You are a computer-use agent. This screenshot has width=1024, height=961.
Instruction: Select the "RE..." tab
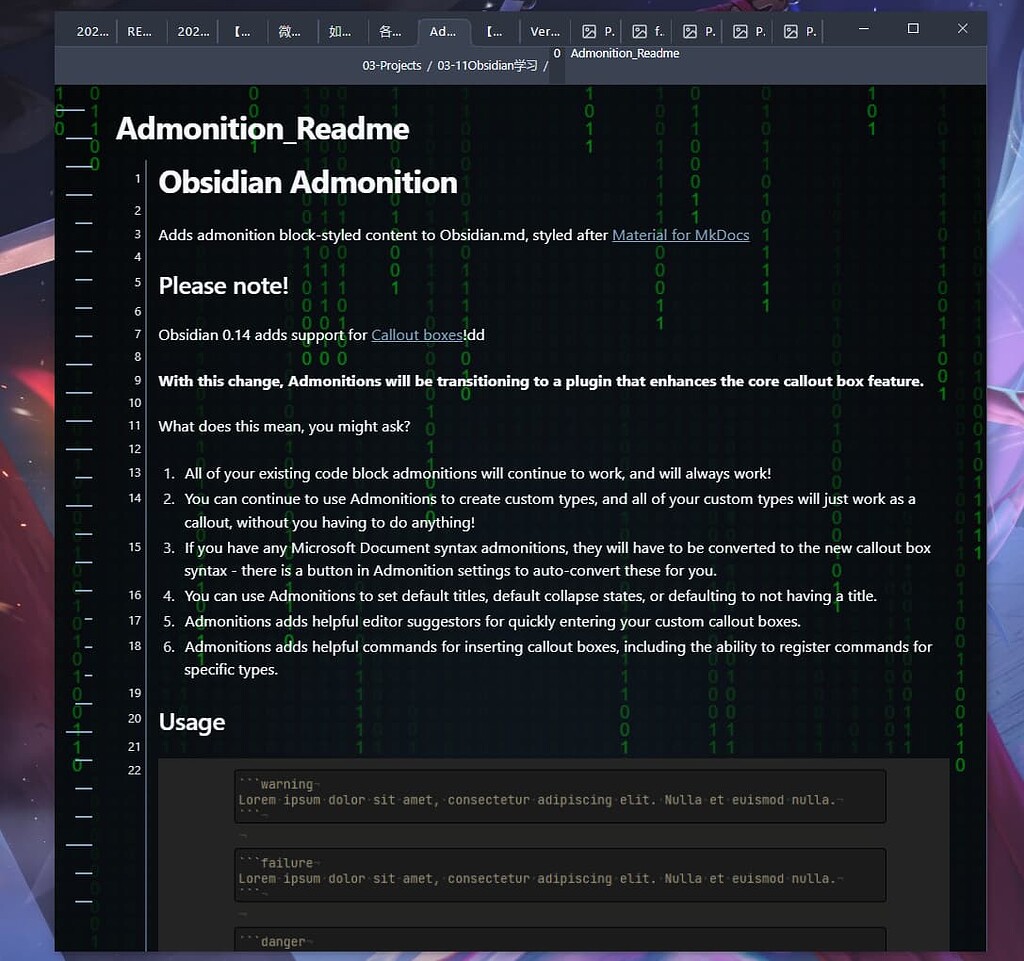pos(139,31)
